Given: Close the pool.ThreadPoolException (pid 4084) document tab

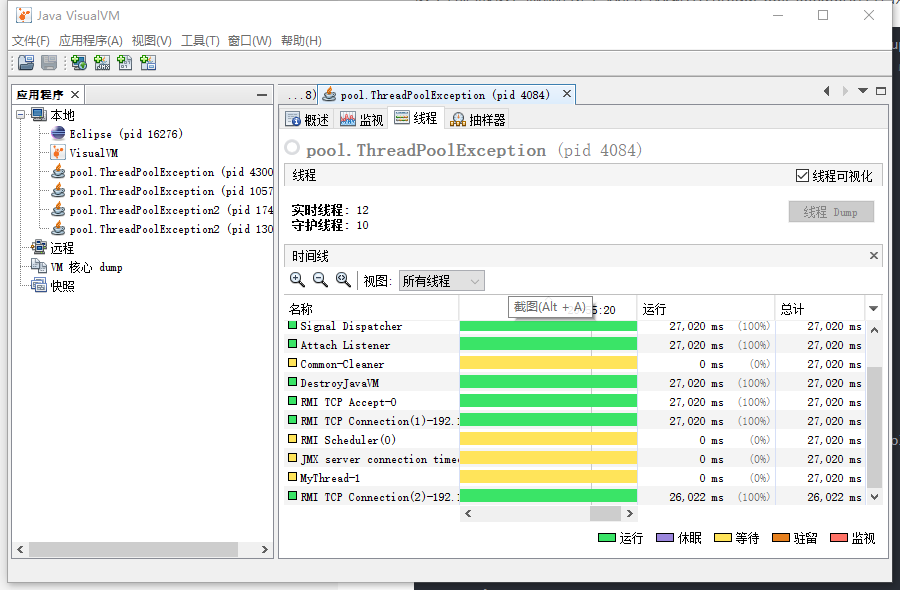Looking at the screenshot, I should 567,94.
